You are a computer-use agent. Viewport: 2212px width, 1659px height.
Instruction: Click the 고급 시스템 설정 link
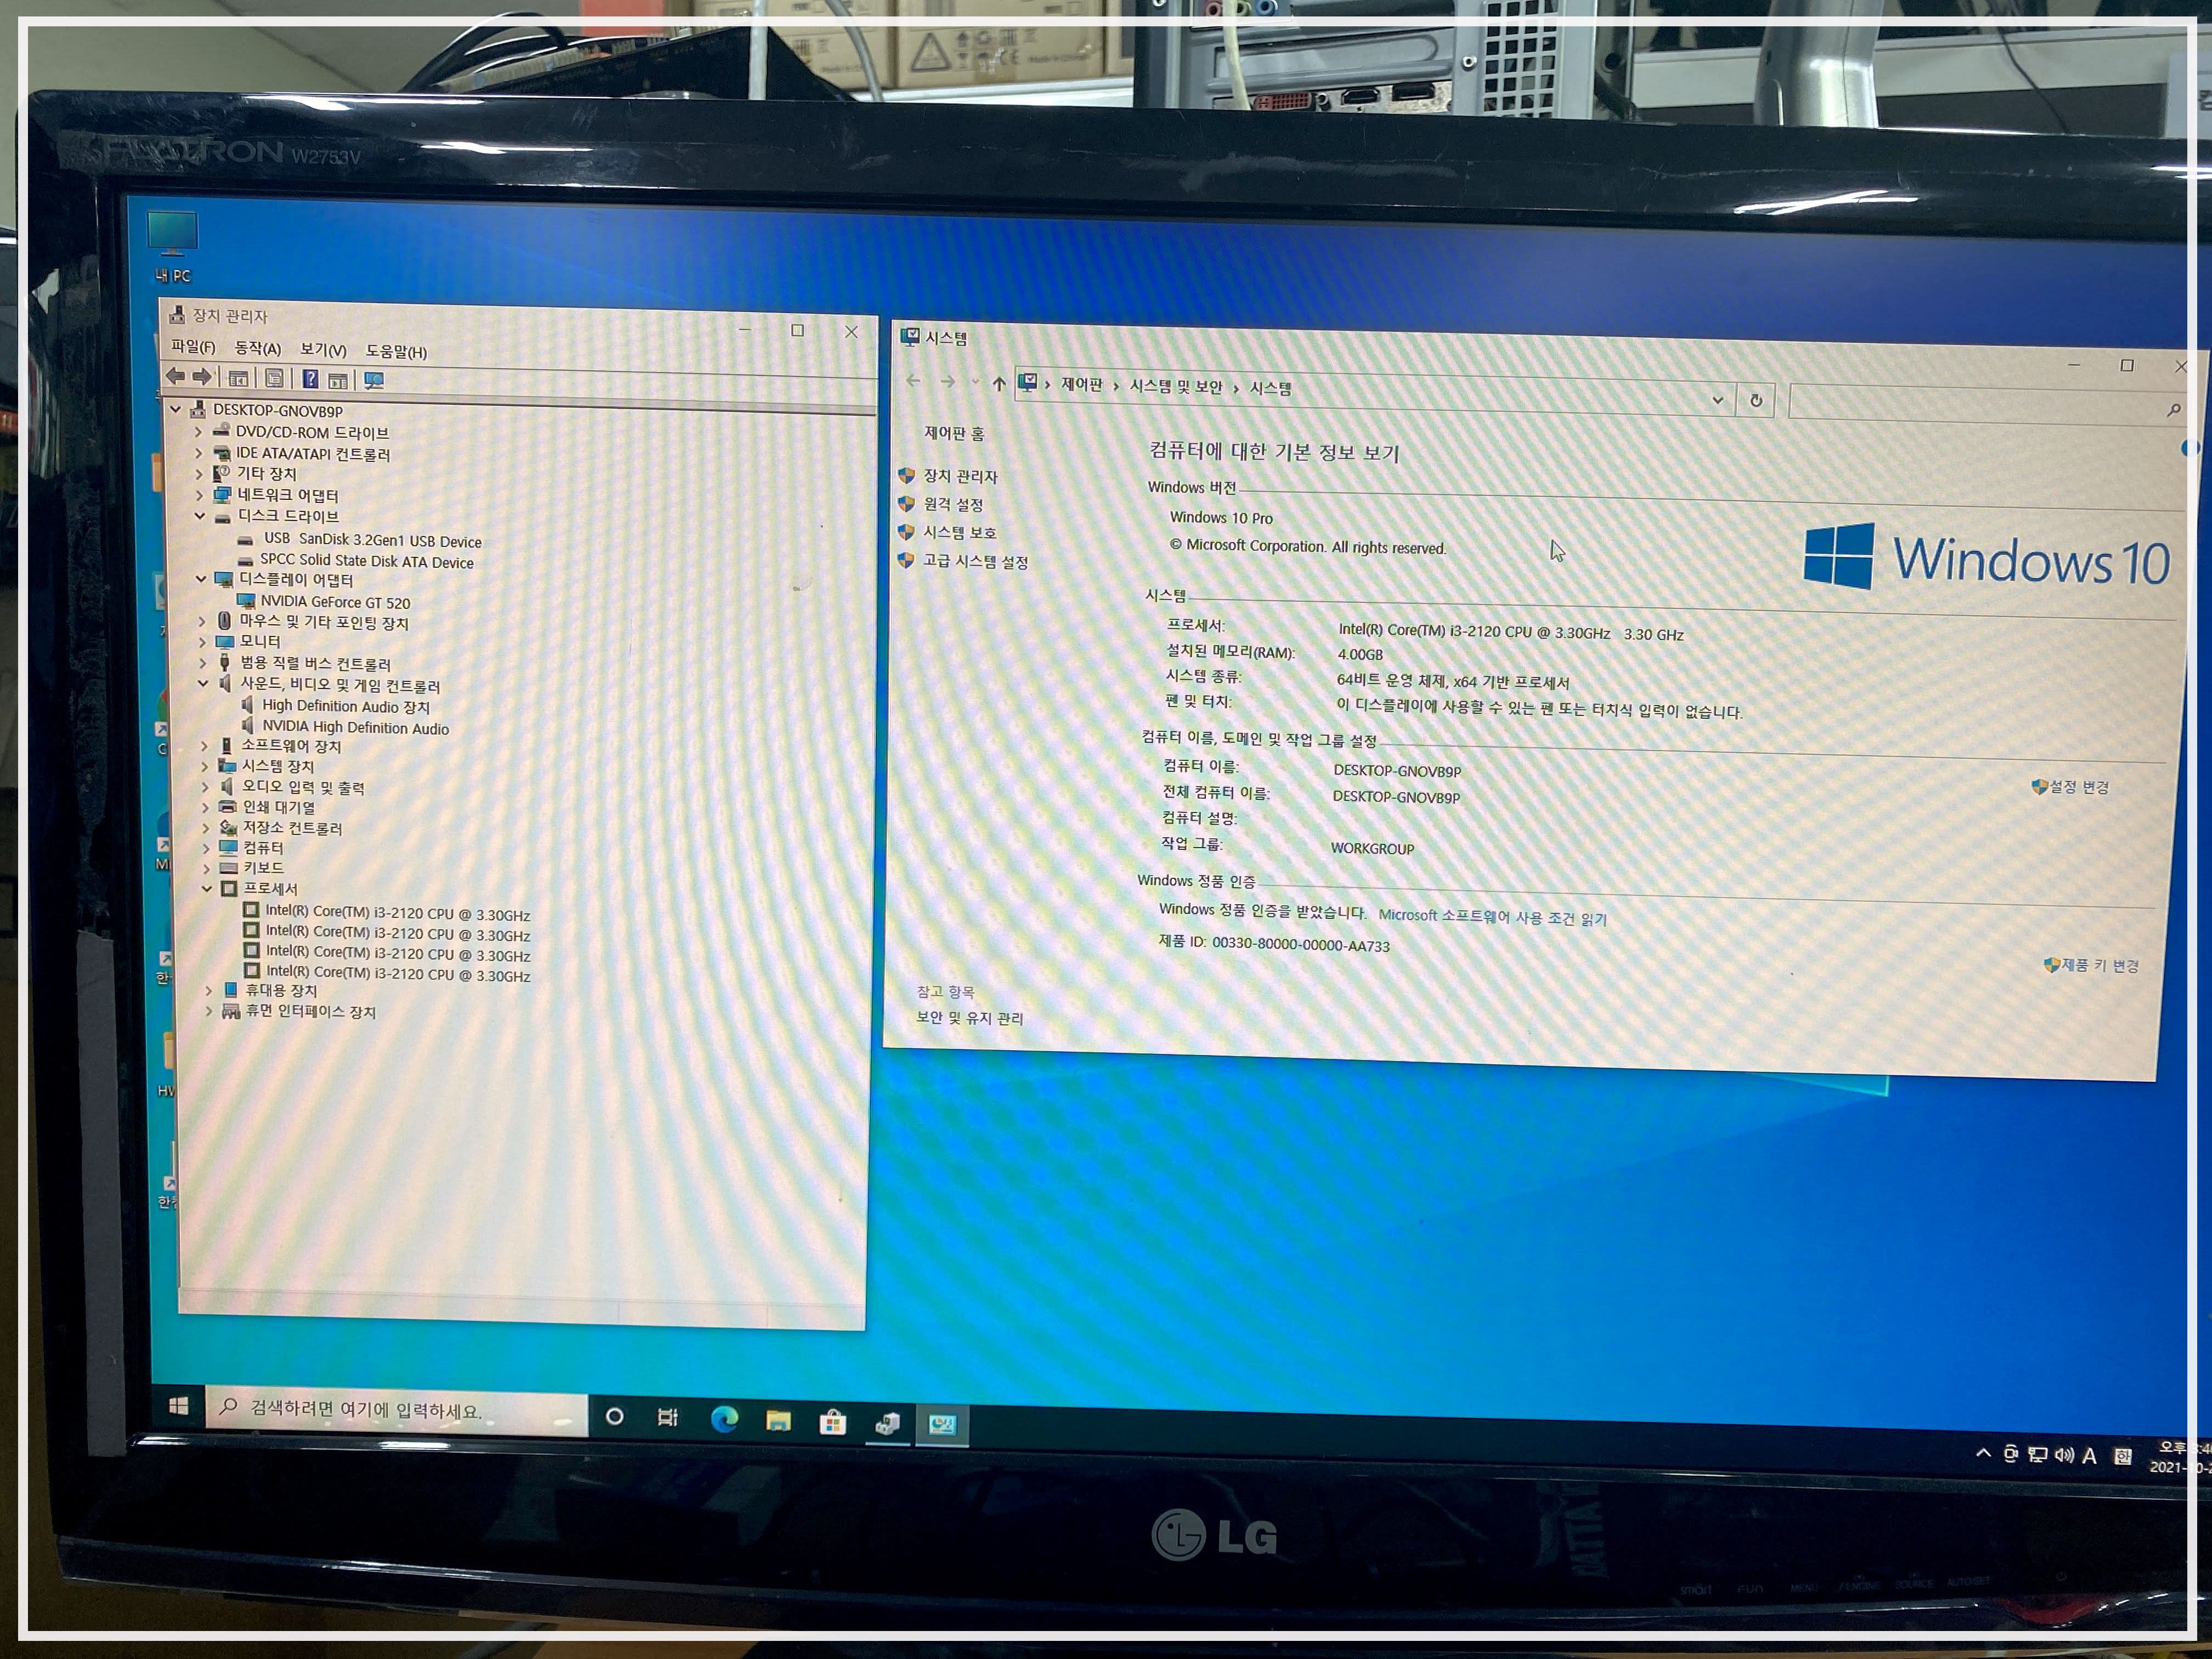[x=975, y=561]
